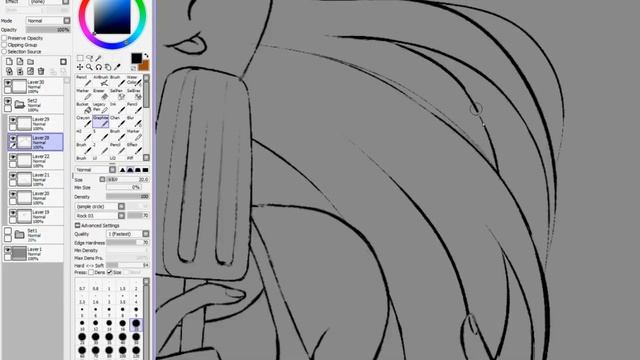Choose the rectangular selection tool
The width and height of the screenshot is (640, 360).
click(x=80, y=58)
